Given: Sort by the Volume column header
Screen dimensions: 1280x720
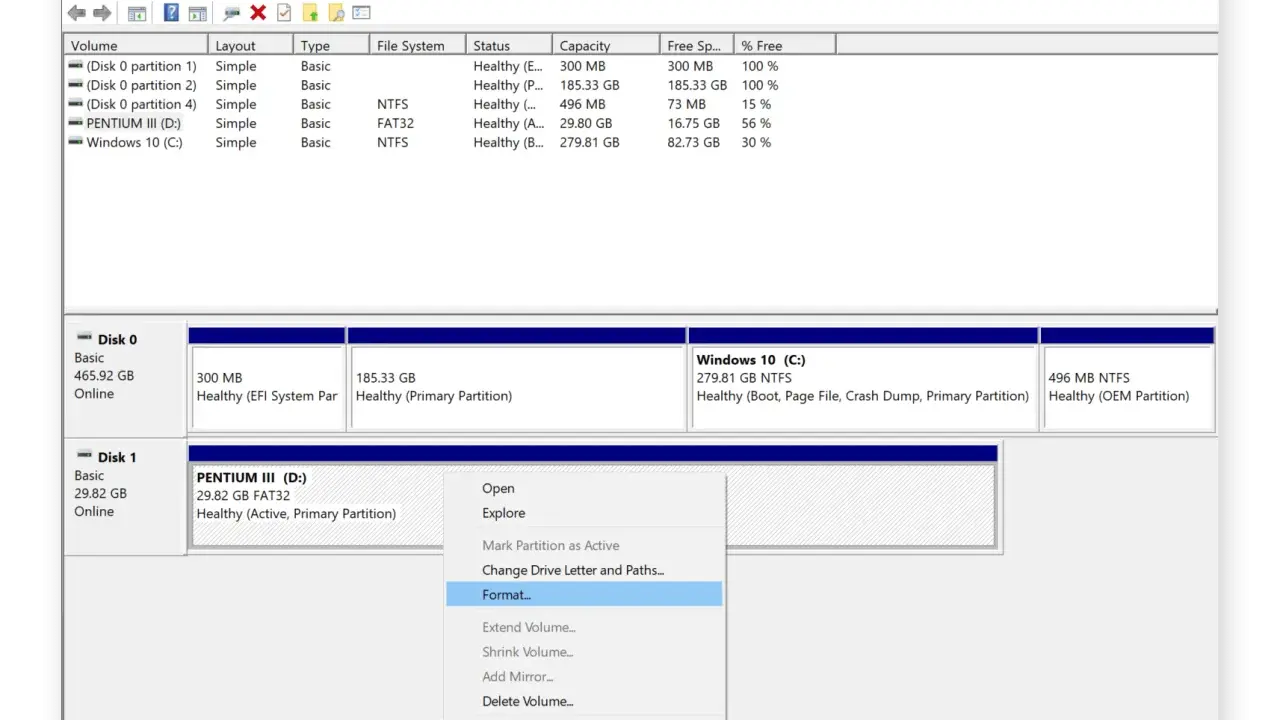Looking at the screenshot, I should click(136, 45).
